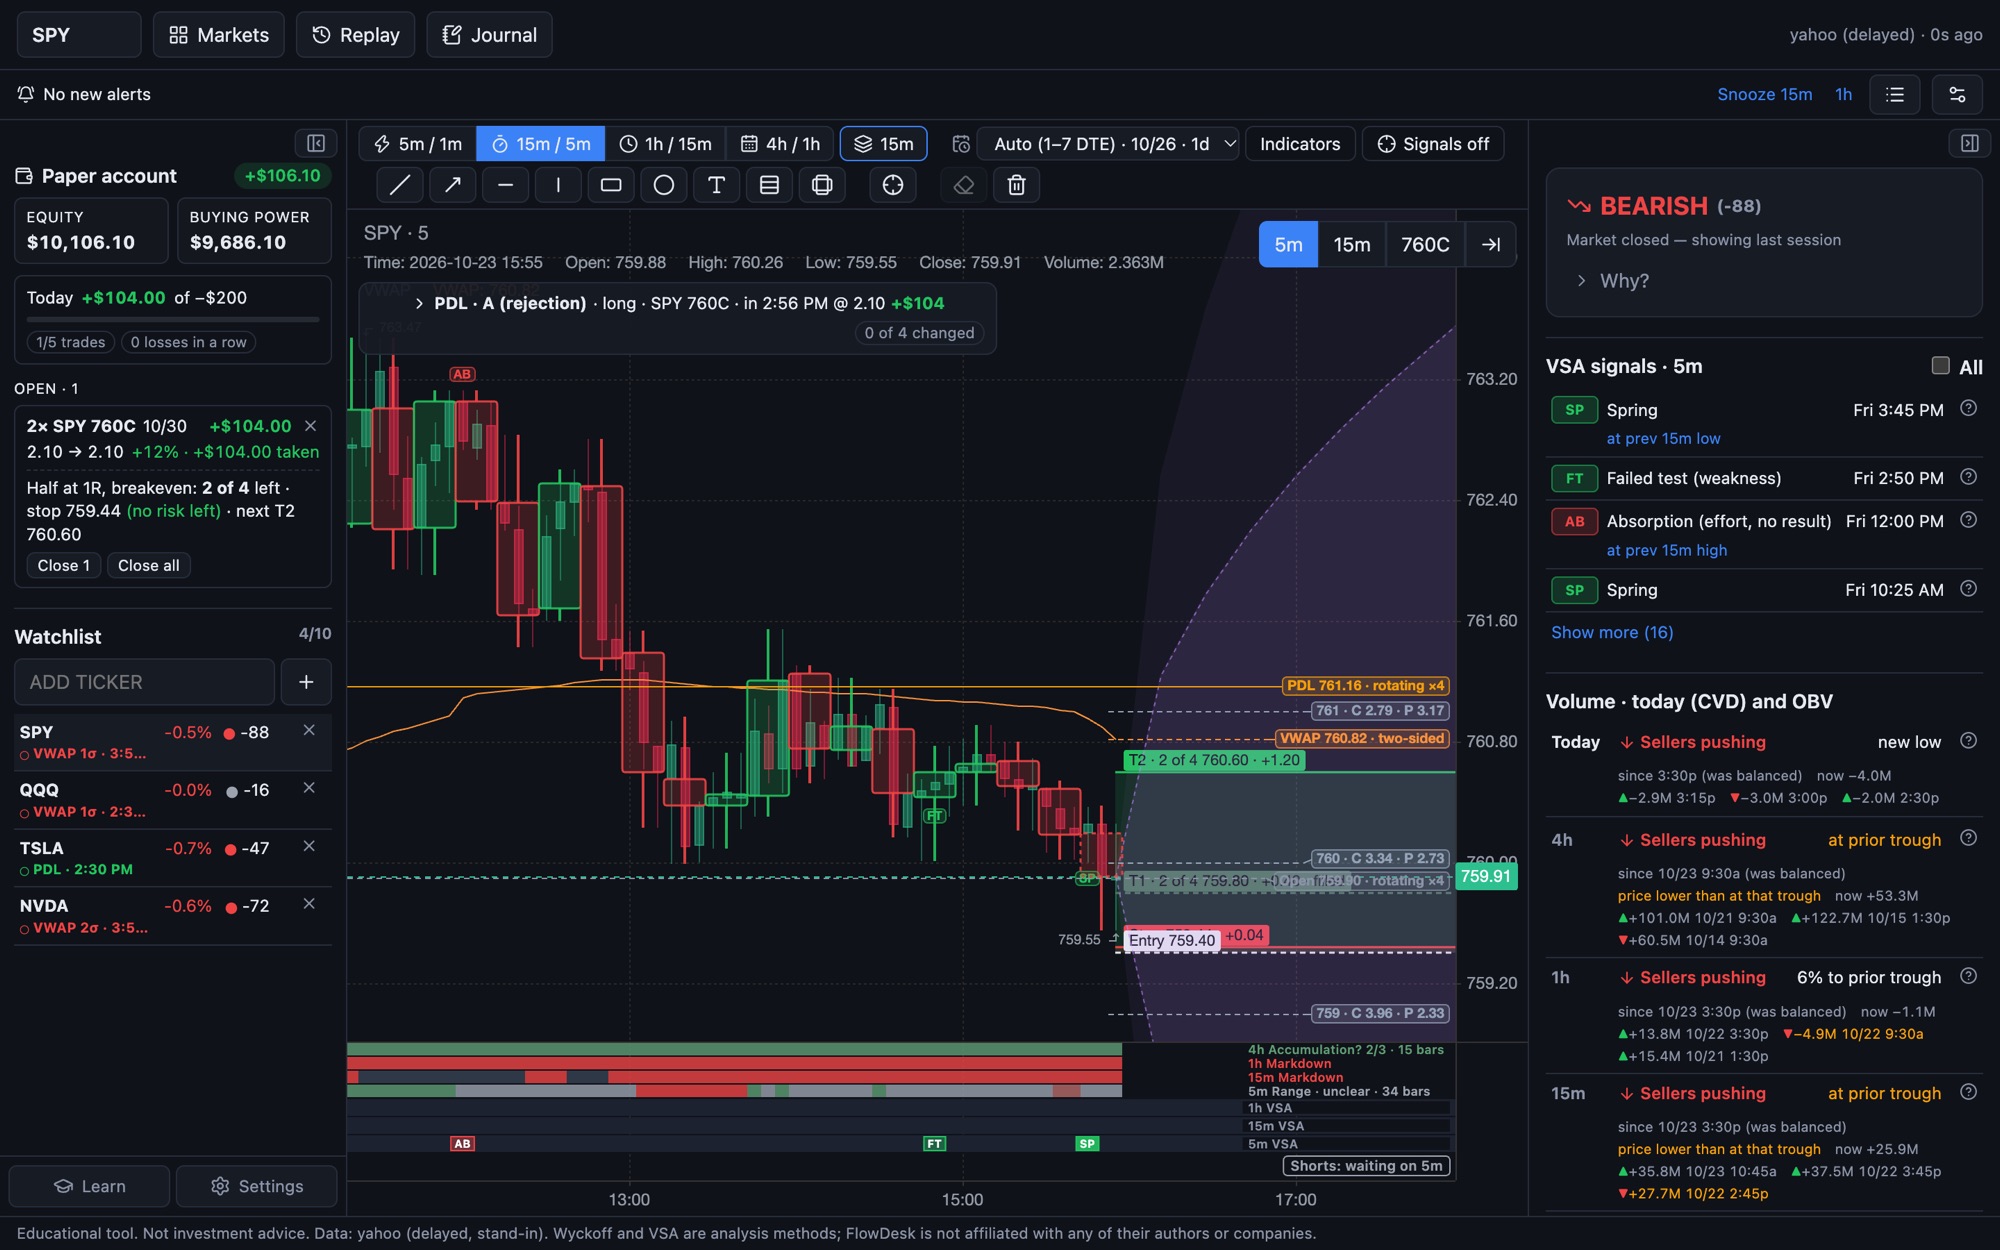2000x1250 pixels.
Task: Select the 1h / 15m timeframe preset
Action: point(665,144)
